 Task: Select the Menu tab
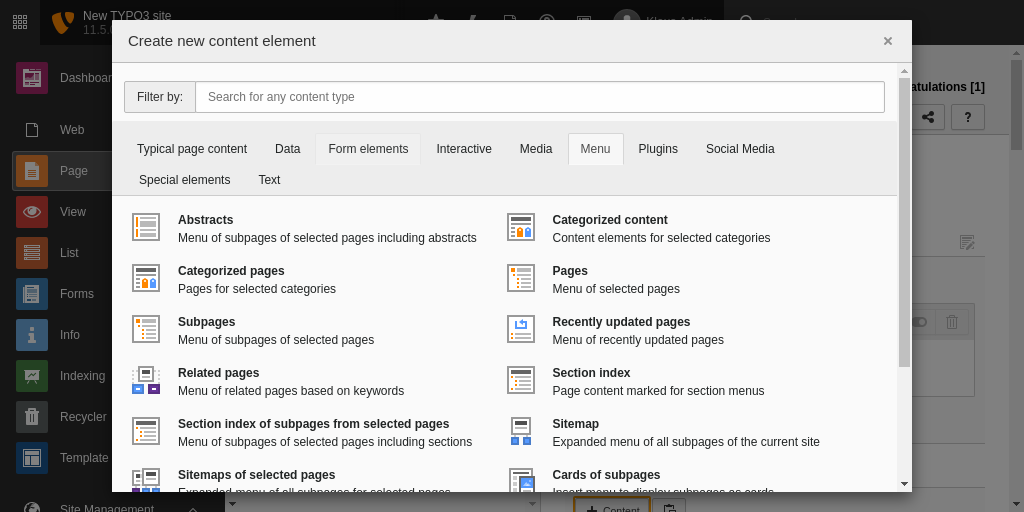596,149
